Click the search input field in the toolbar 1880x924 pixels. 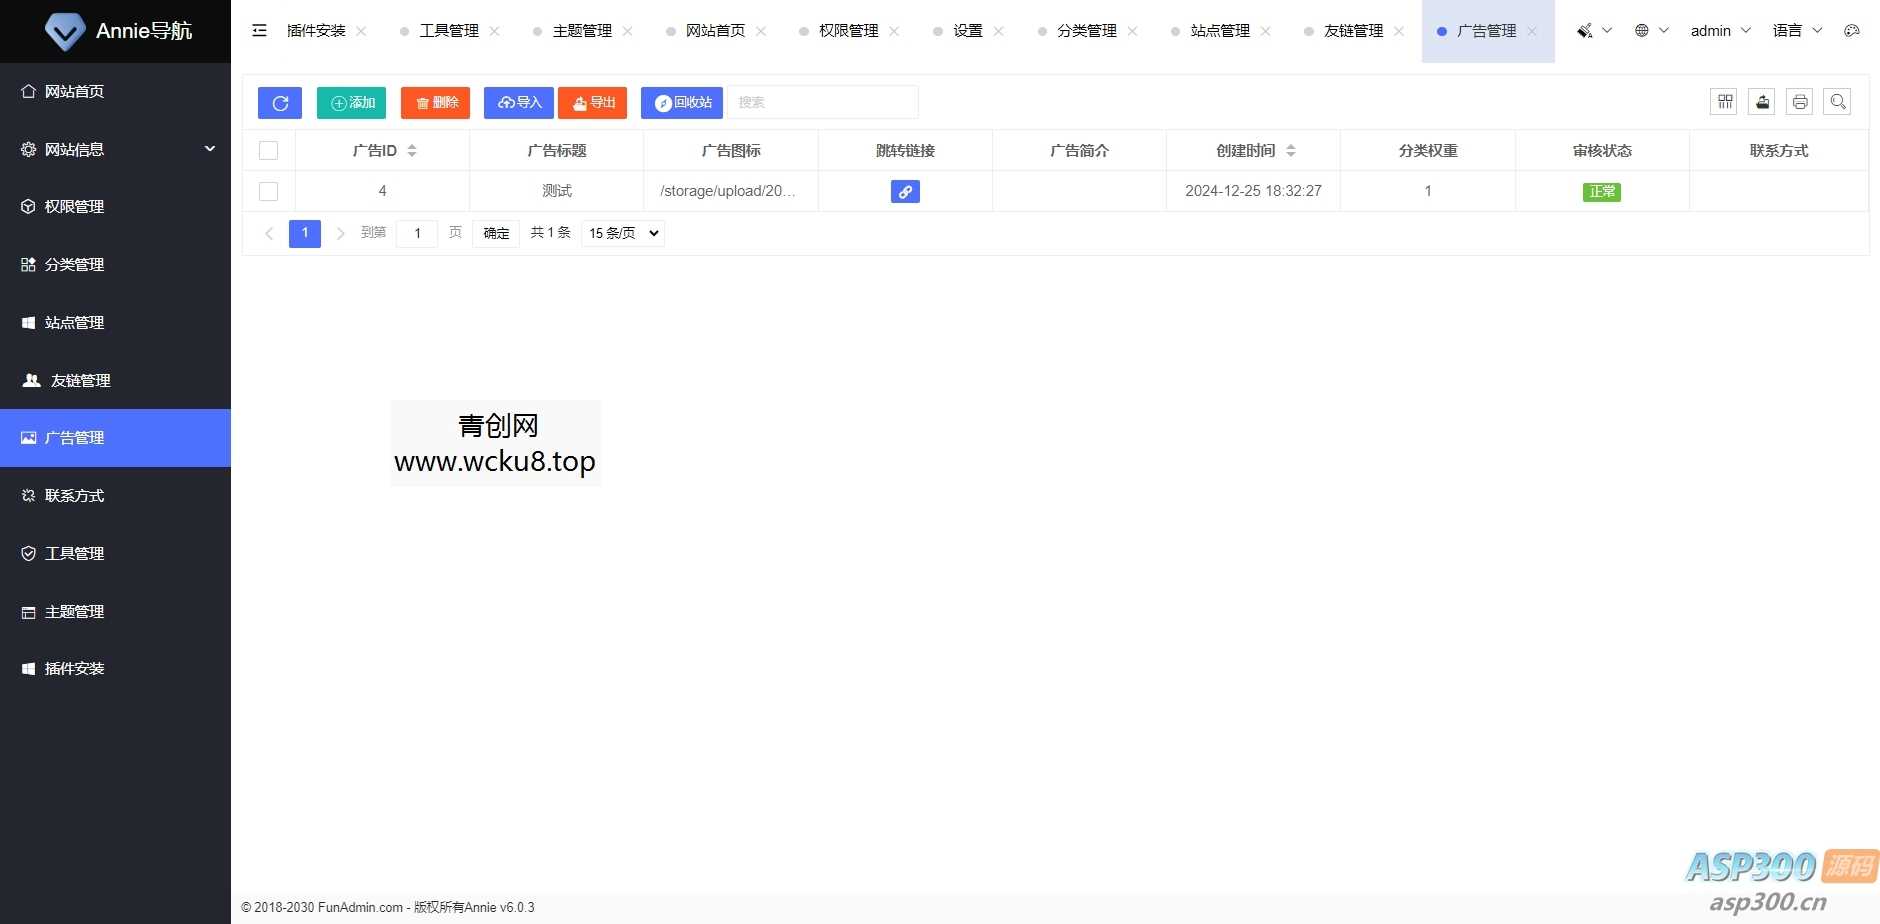[820, 101]
